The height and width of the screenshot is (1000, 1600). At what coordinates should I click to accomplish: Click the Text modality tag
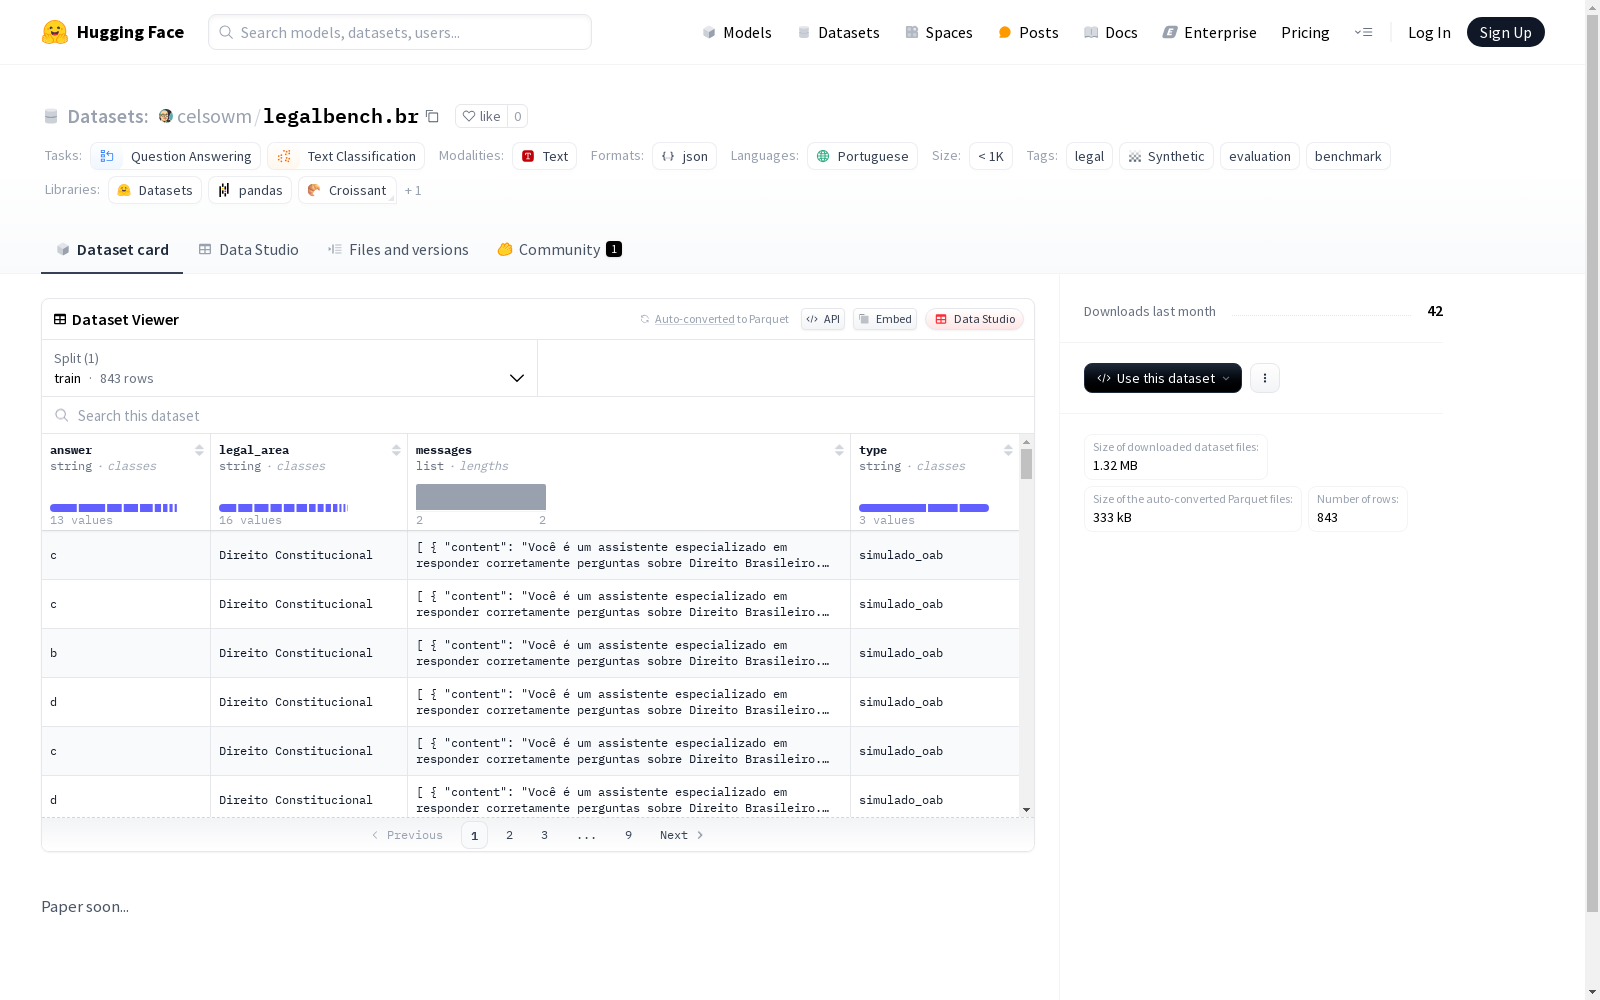(x=545, y=156)
